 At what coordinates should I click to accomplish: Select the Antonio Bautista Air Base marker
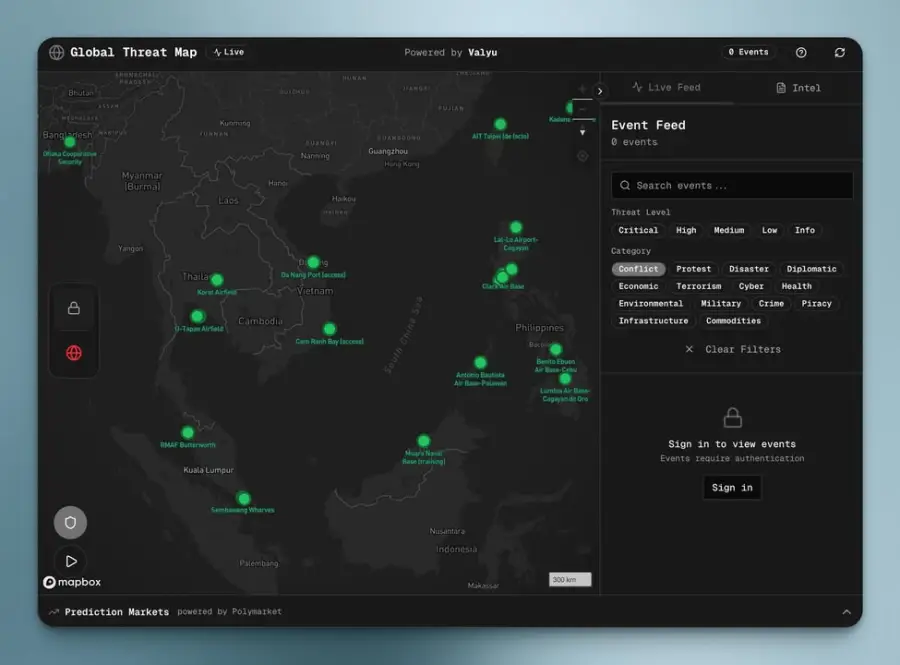[480, 363]
